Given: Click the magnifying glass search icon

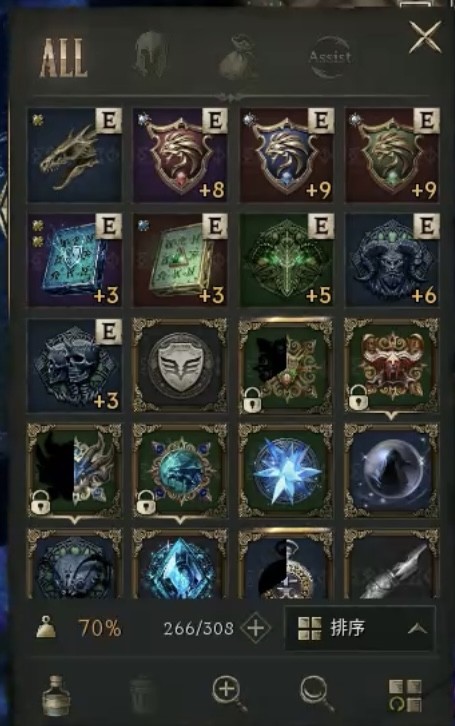Looking at the screenshot, I should click(317, 694).
